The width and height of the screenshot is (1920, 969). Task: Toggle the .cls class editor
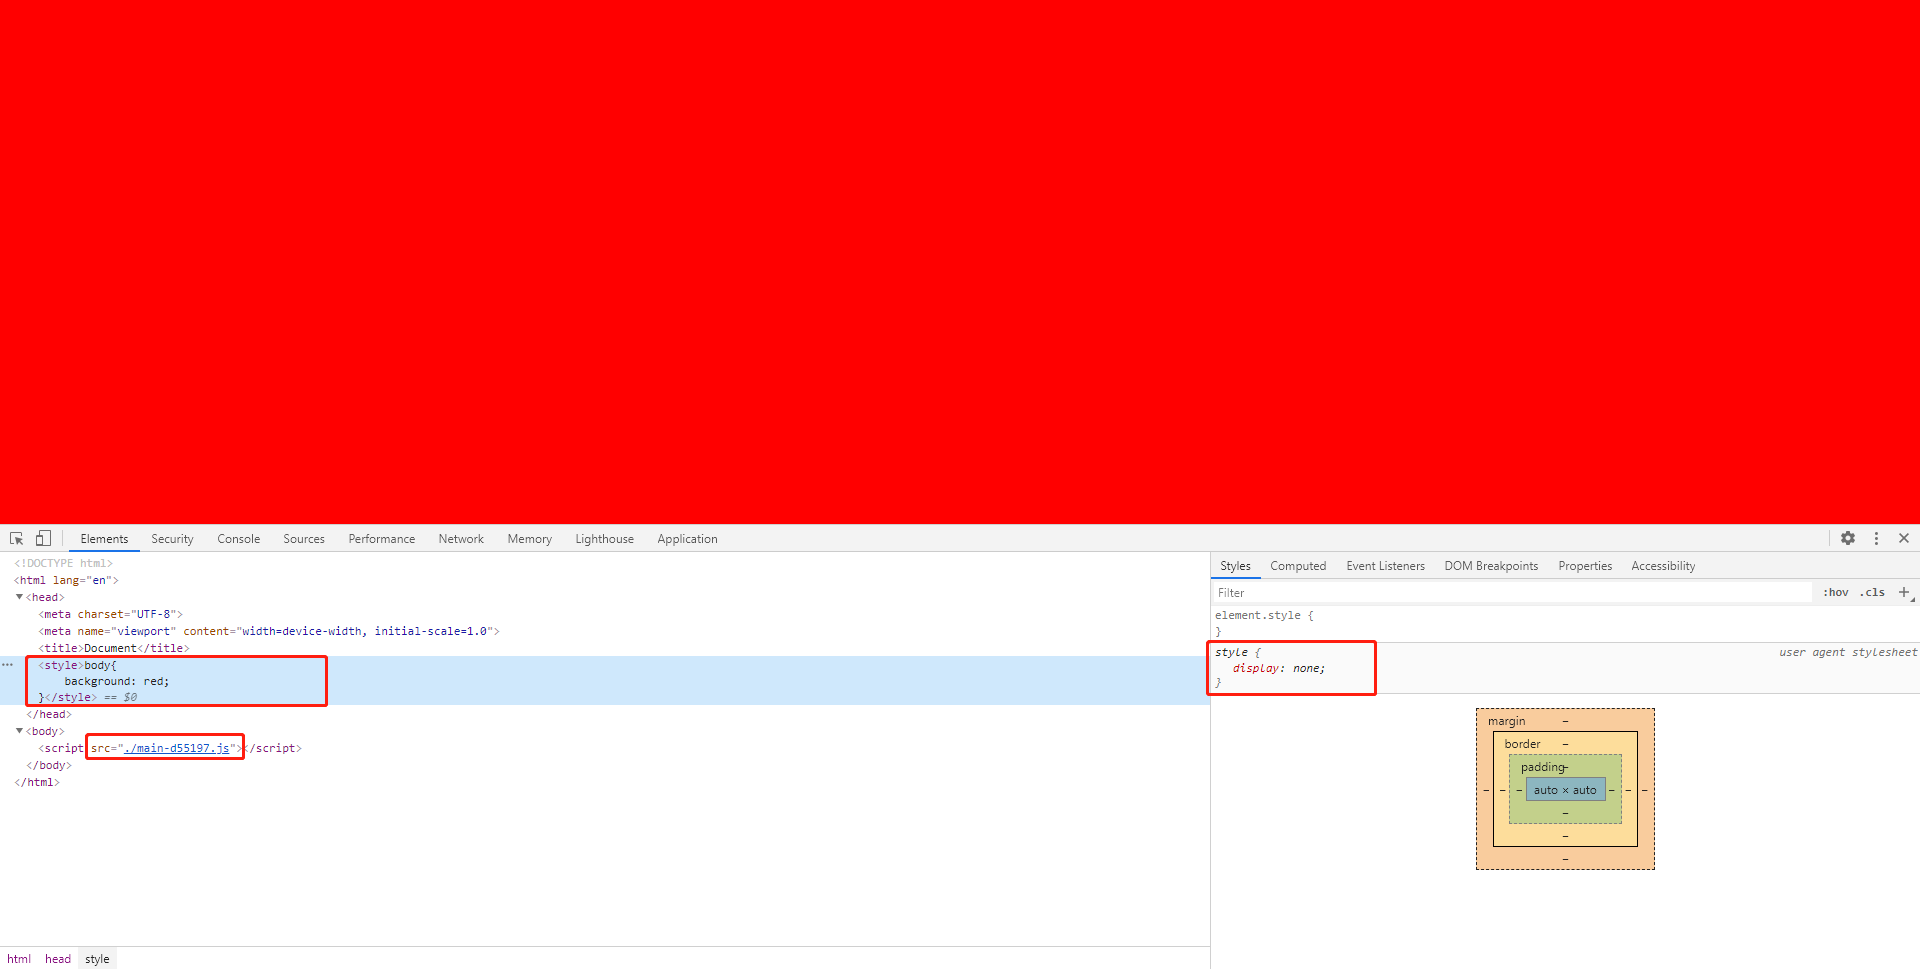click(x=1872, y=592)
